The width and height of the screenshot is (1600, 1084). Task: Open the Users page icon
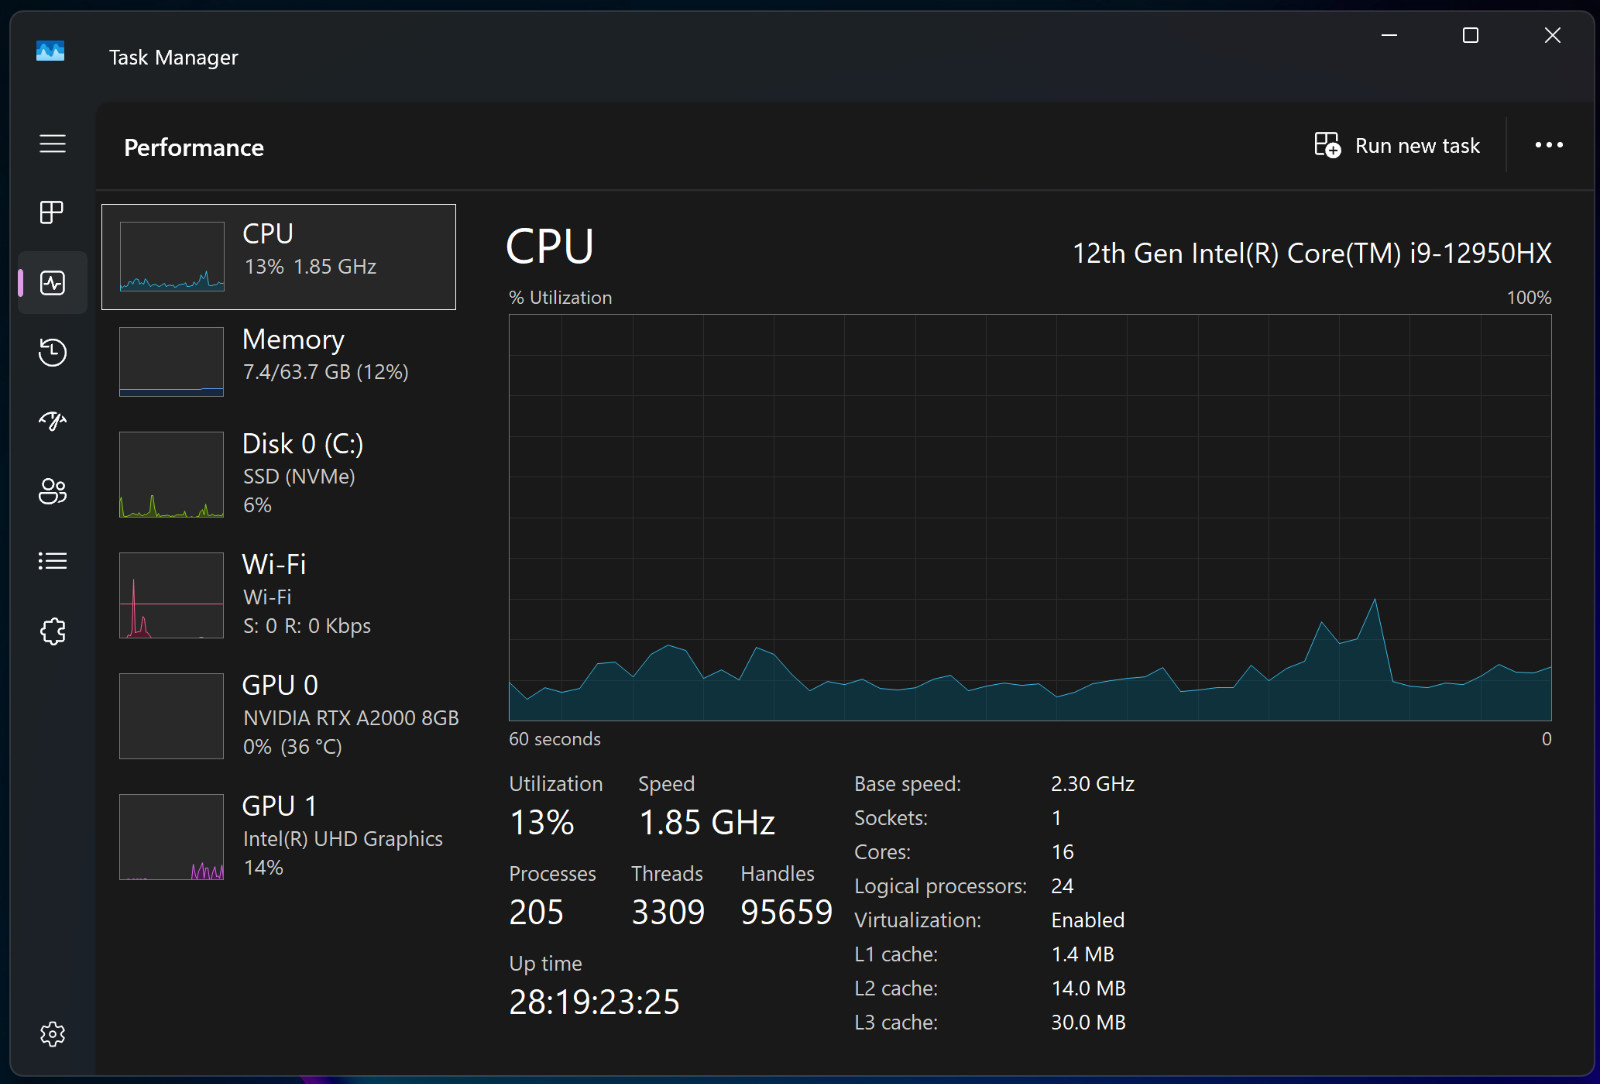[x=53, y=492]
